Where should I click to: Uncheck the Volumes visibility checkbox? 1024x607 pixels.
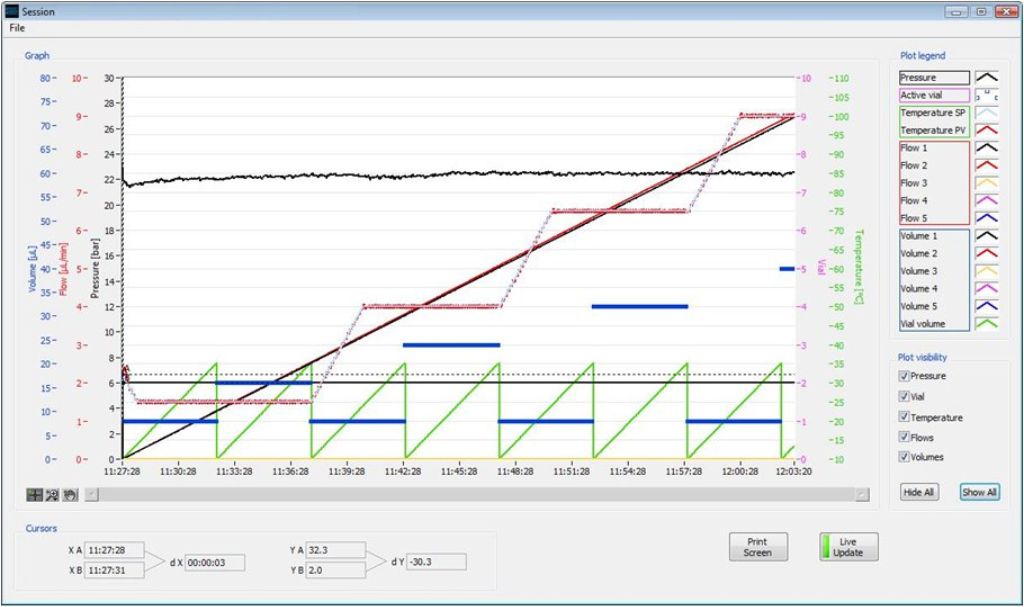pyautogui.click(x=904, y=457)
